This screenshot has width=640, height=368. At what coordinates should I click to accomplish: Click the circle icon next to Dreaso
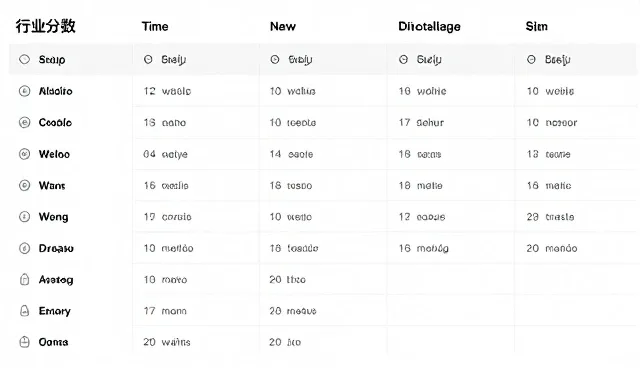pos(24,248)
